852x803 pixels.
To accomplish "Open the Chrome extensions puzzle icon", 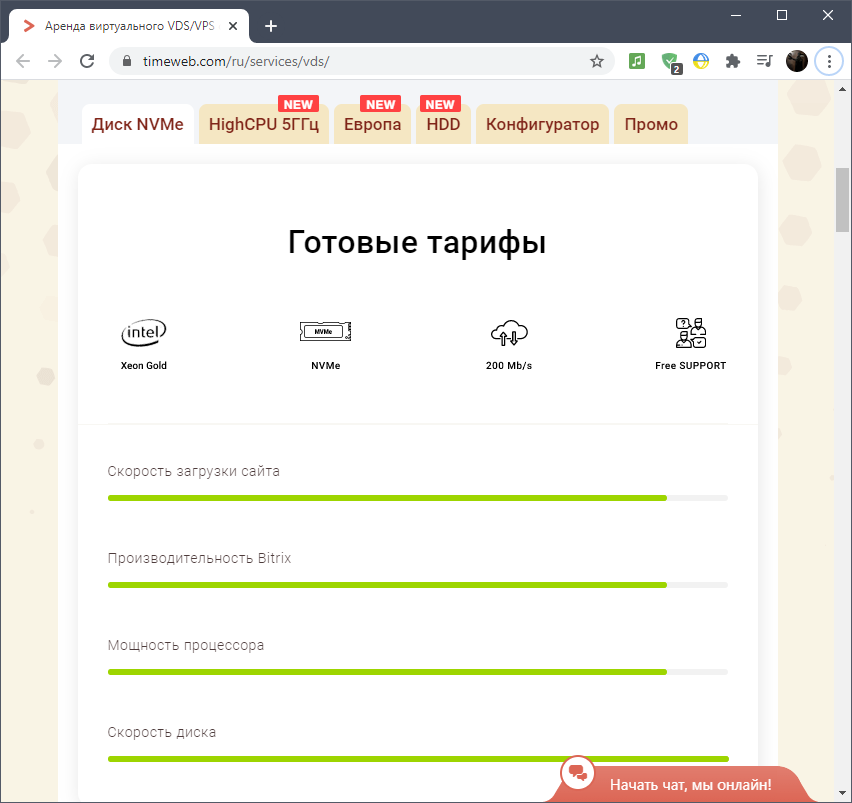I will (733, 61).
